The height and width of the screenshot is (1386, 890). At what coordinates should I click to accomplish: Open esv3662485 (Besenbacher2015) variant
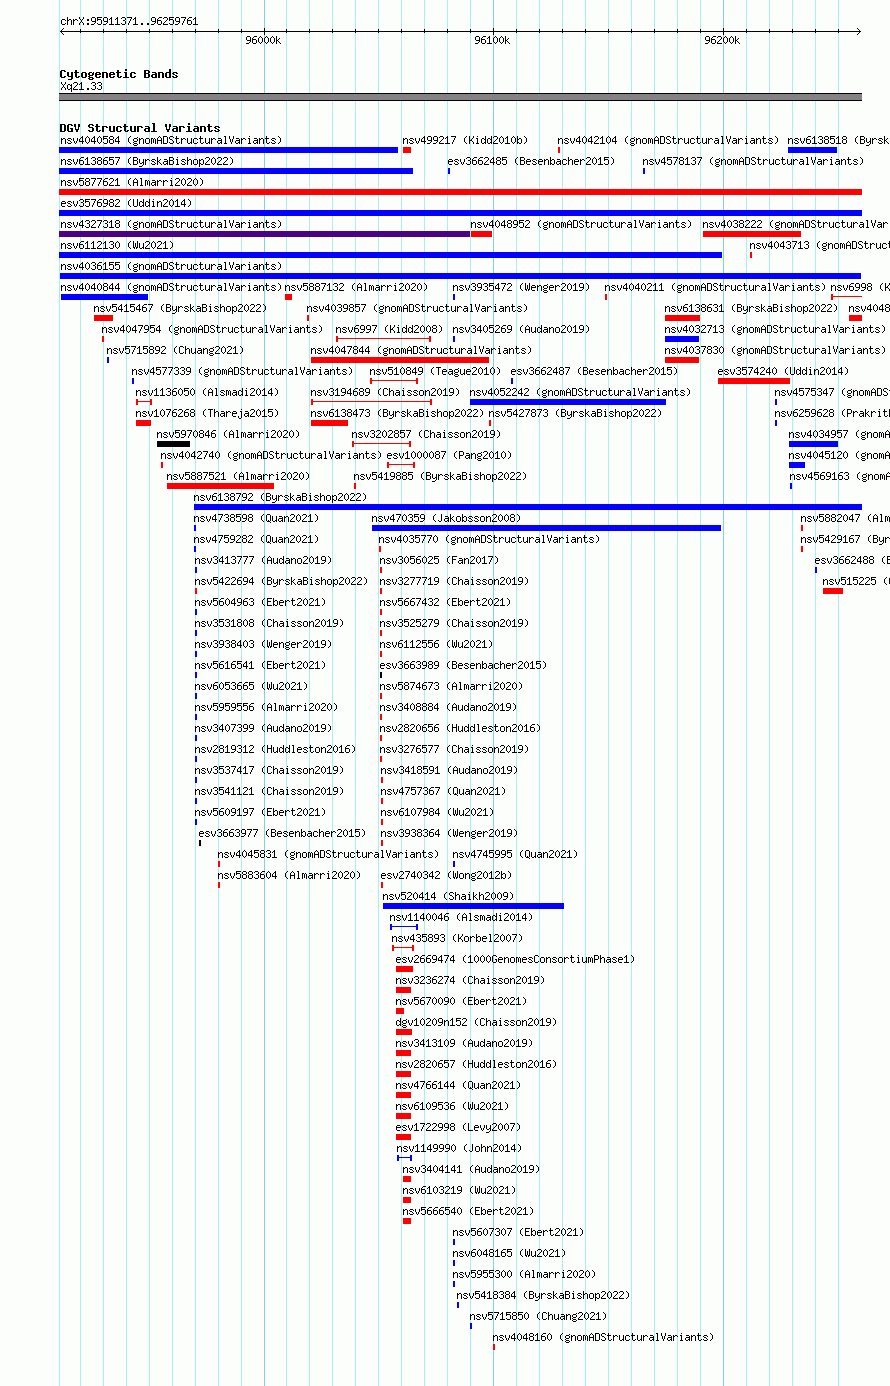(x=531, y=161)
